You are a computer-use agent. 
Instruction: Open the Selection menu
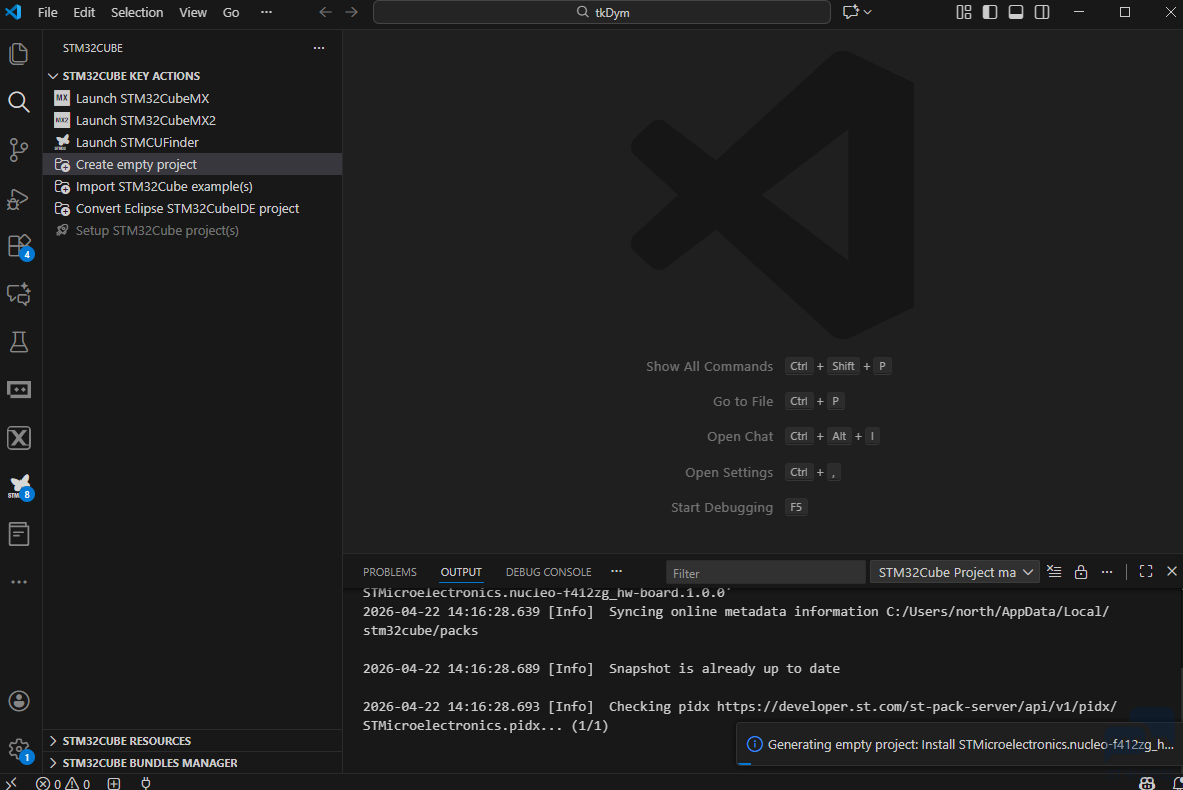pos(137,12)
